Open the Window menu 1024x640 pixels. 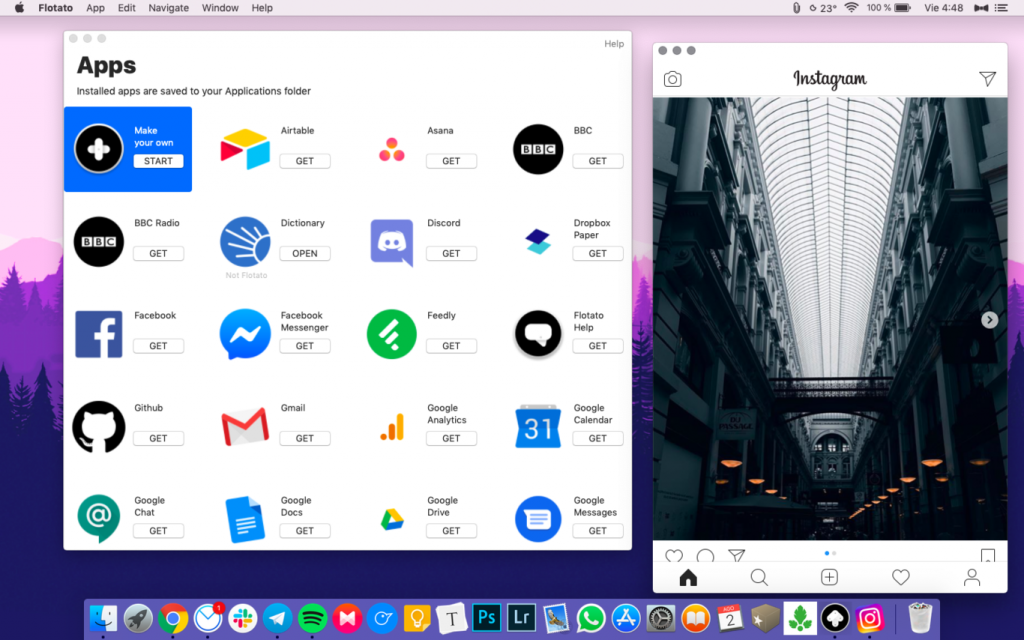(x=220, y=8)
